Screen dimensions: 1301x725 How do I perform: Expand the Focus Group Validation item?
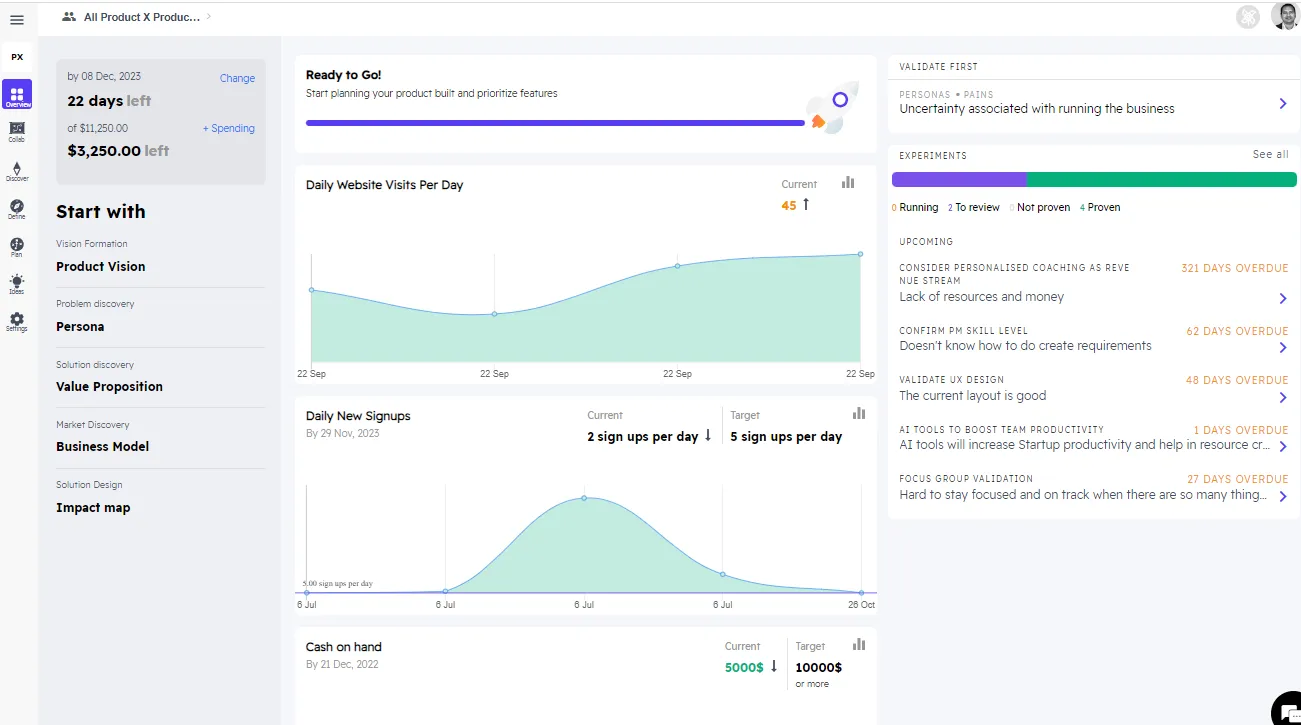[1283, 494]
